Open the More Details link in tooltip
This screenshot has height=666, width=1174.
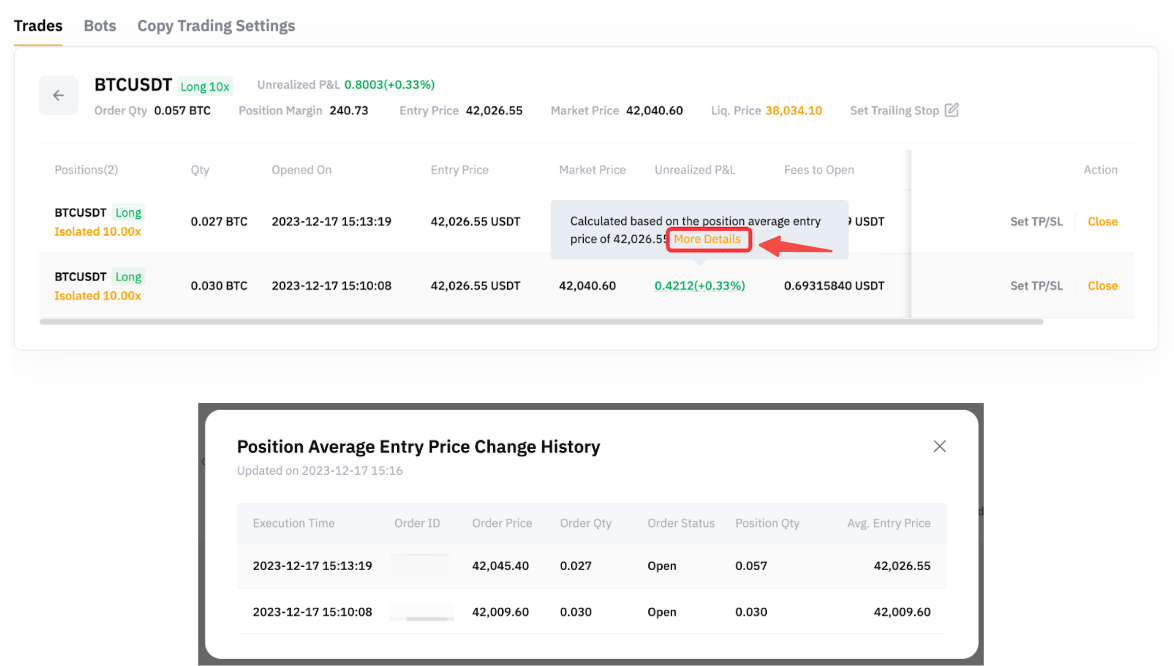pyautogui.click(x=707, y=239)
